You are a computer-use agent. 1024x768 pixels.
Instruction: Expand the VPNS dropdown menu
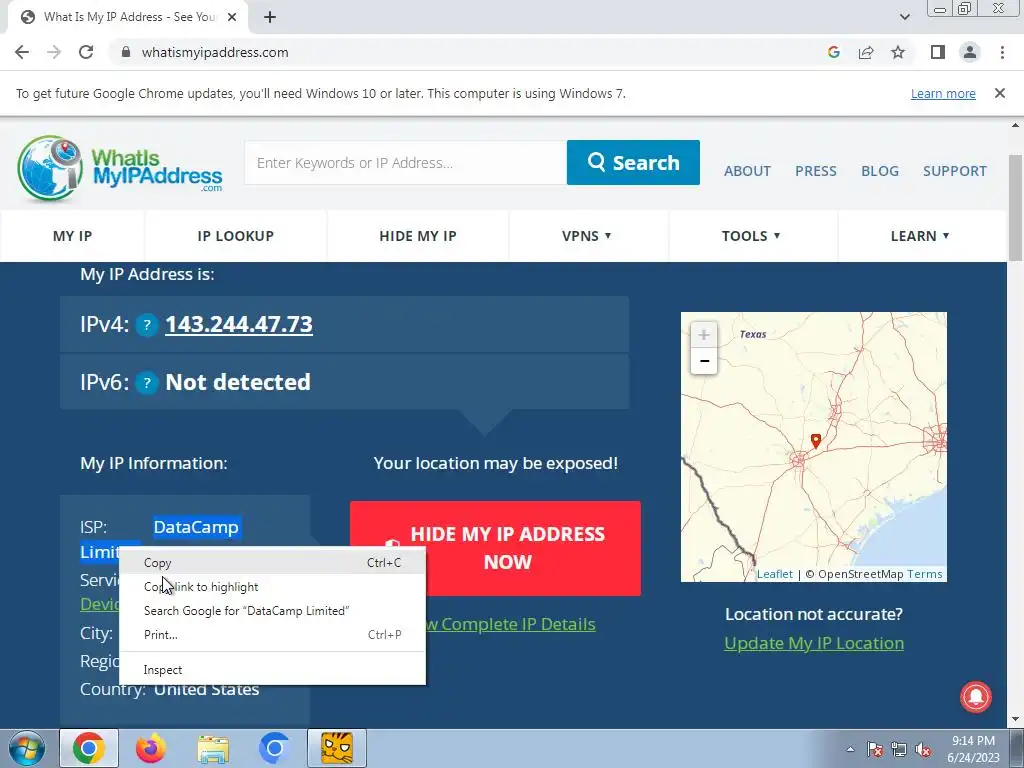pos(587,236)
